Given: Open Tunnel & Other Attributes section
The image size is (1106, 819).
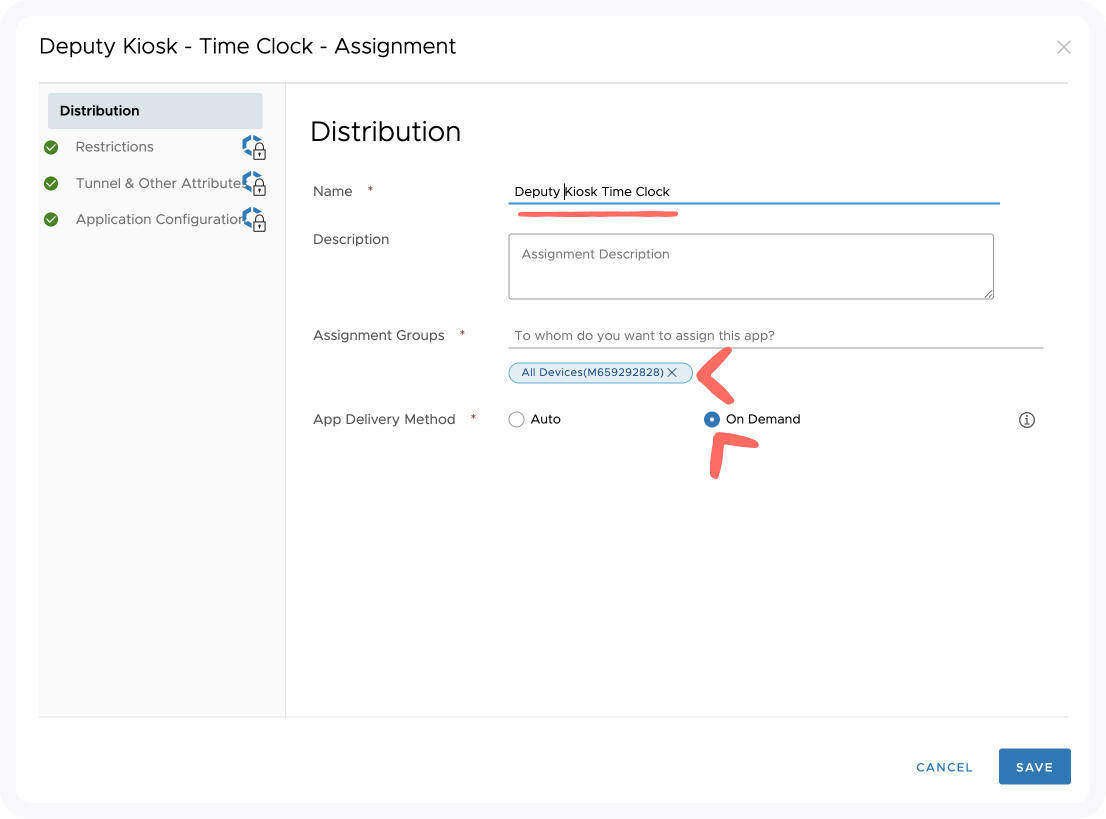Looking at the screenshot, I should (158, 183).
